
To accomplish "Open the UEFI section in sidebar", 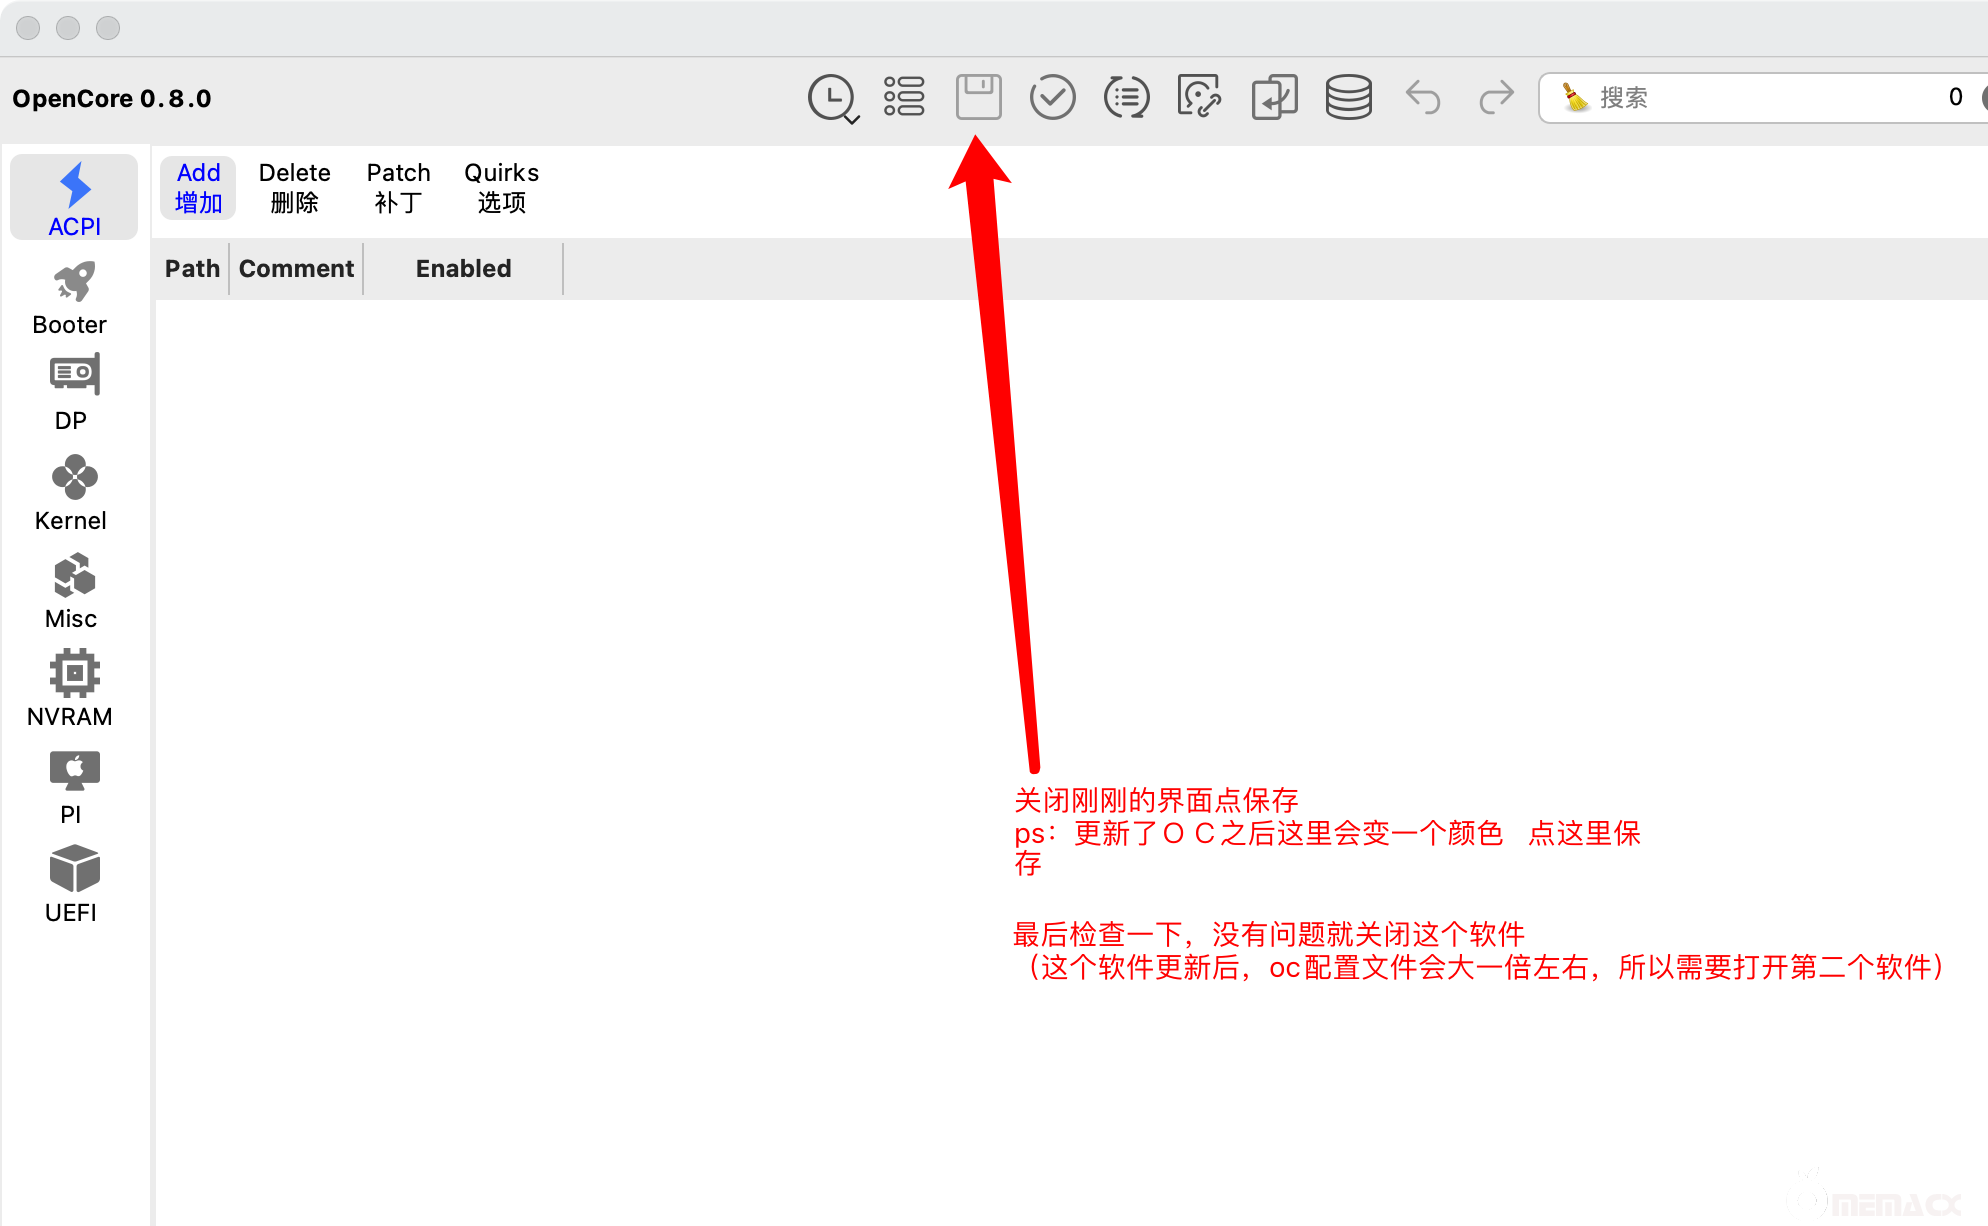I will point(70,886).
